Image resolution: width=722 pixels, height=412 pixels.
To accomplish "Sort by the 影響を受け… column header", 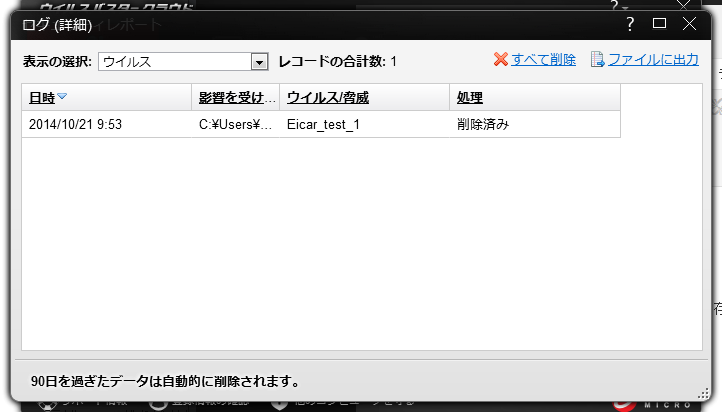I will coord(236,98).
